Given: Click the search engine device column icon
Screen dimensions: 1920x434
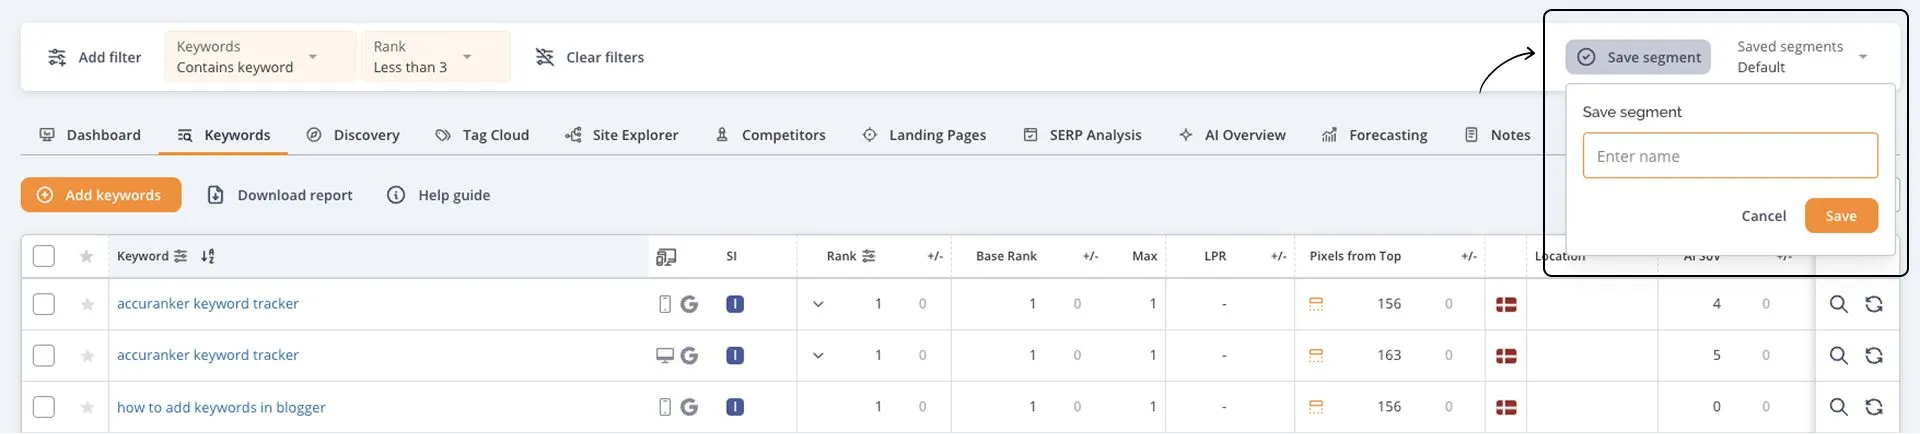Looking at the screenshot, I should pos(666,257).
